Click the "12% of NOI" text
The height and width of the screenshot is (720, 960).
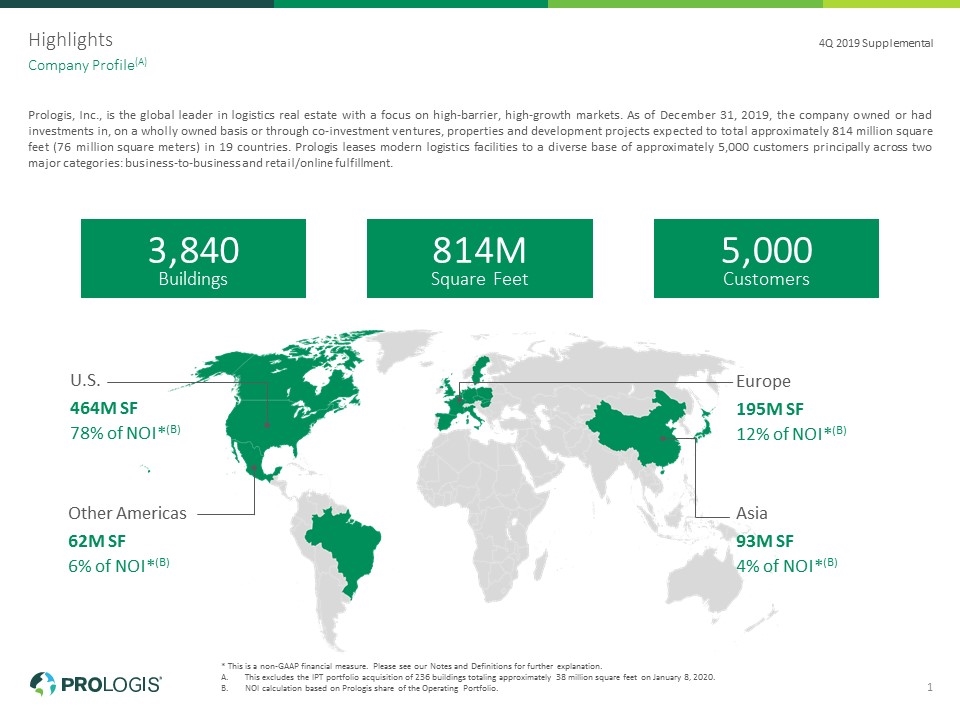(791, 433)
